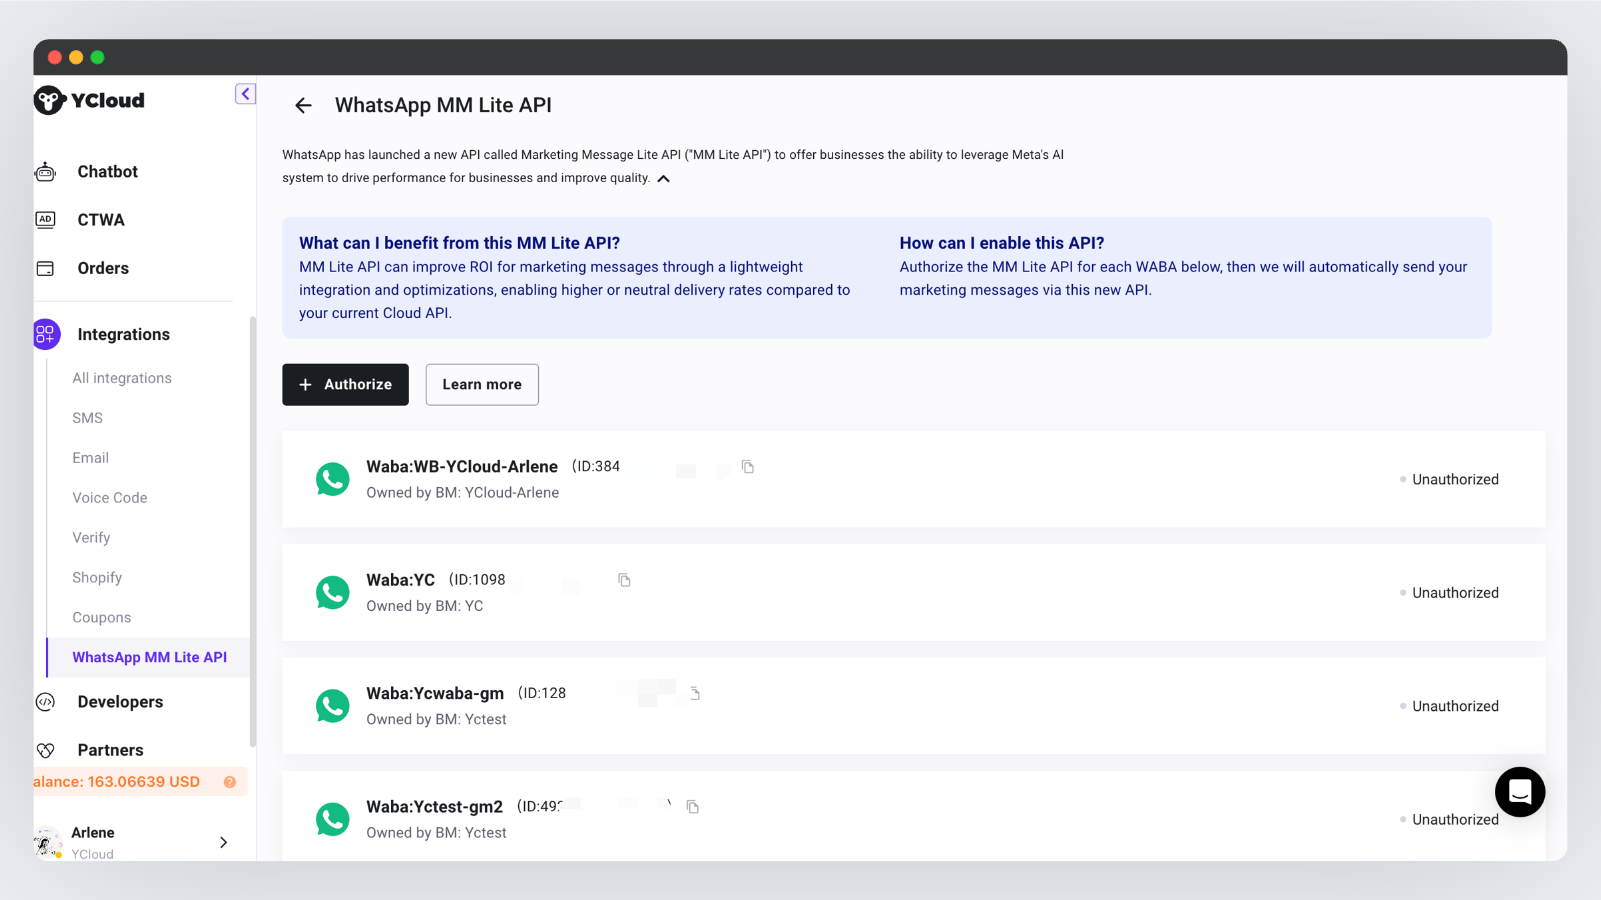Image resolution: width=1601 pixels, height=900 pixels.
Task: Click the back arrow beside the page title
Action: 303,106
